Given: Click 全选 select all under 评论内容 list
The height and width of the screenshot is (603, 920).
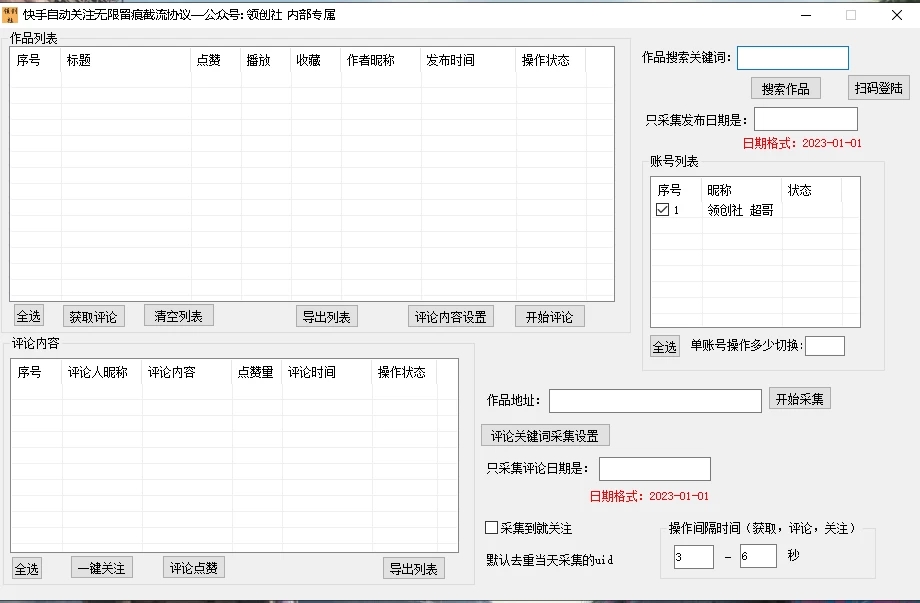Looking at the screenshot, I should point(27,567).
